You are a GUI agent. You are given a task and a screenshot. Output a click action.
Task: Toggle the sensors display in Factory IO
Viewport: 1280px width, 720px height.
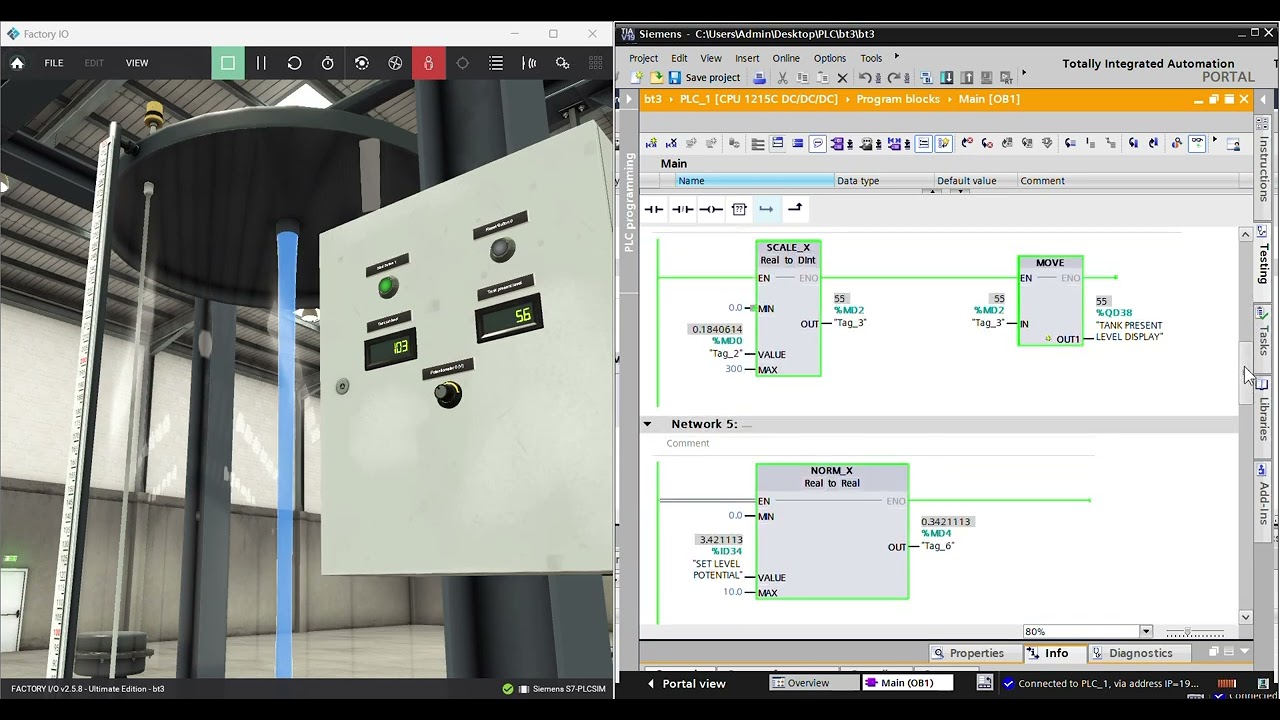tap(530, 63)
